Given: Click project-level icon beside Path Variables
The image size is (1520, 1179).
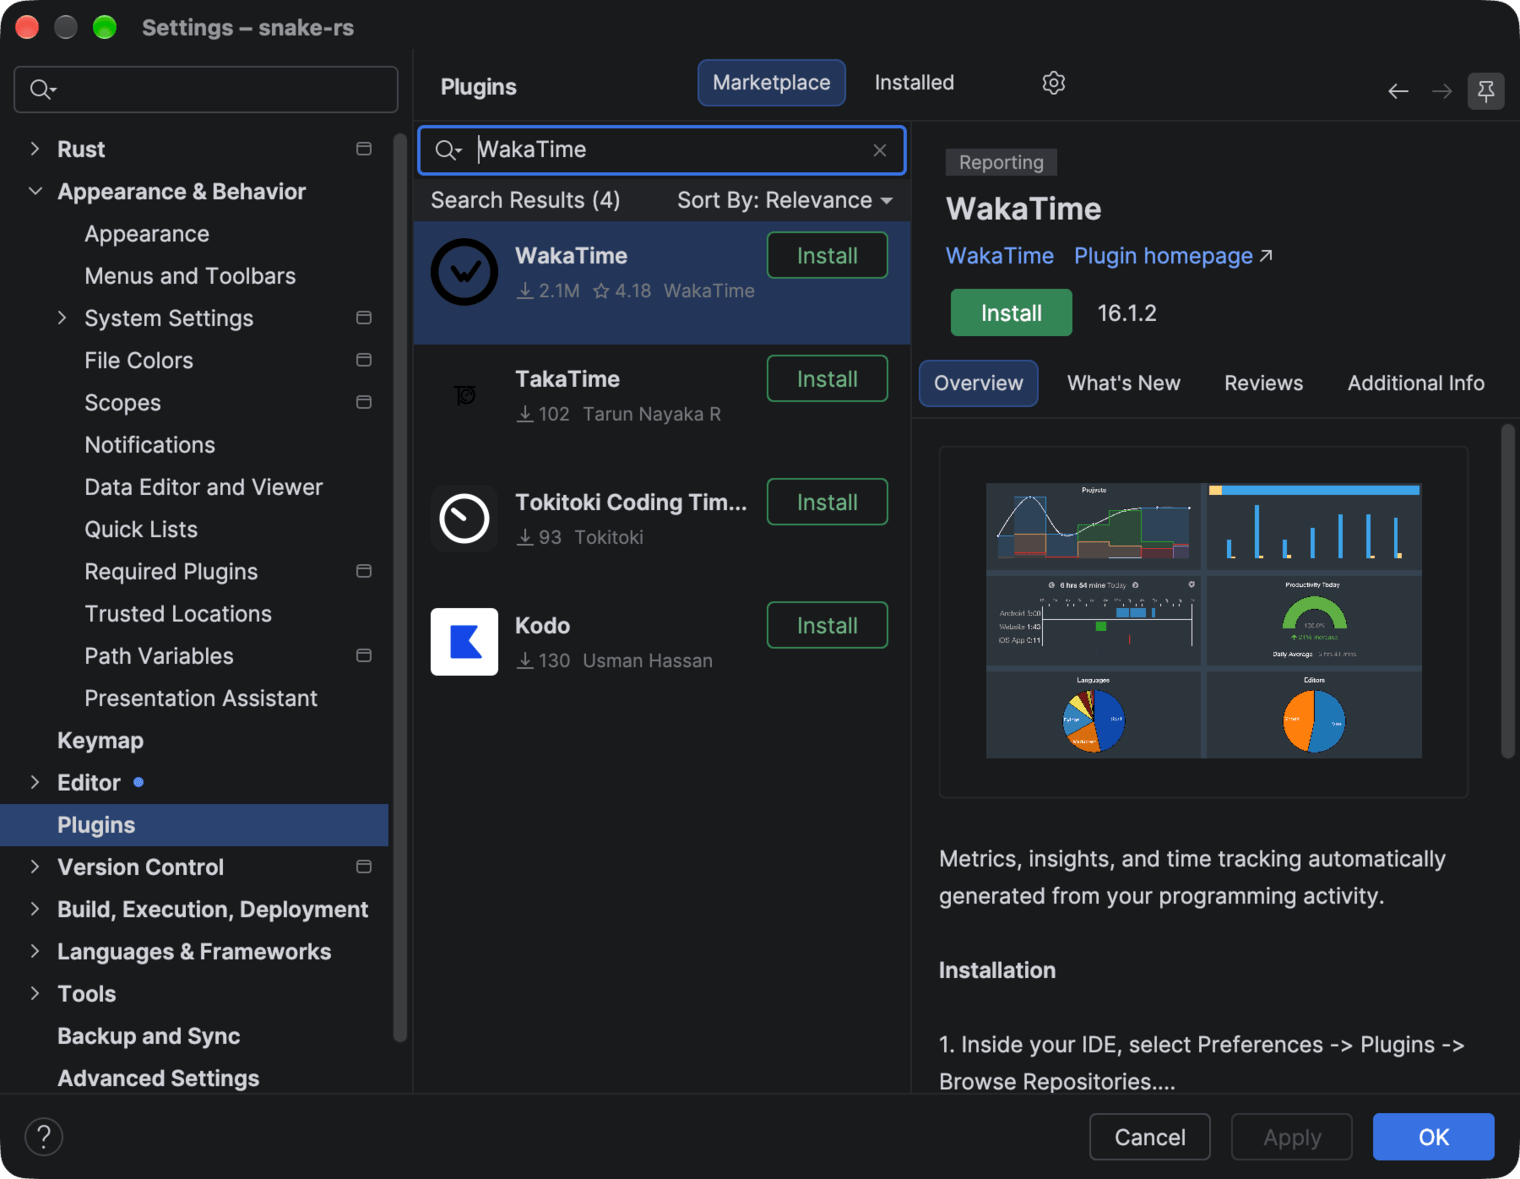Looking at the screenshot, I should tap(364, 656).
